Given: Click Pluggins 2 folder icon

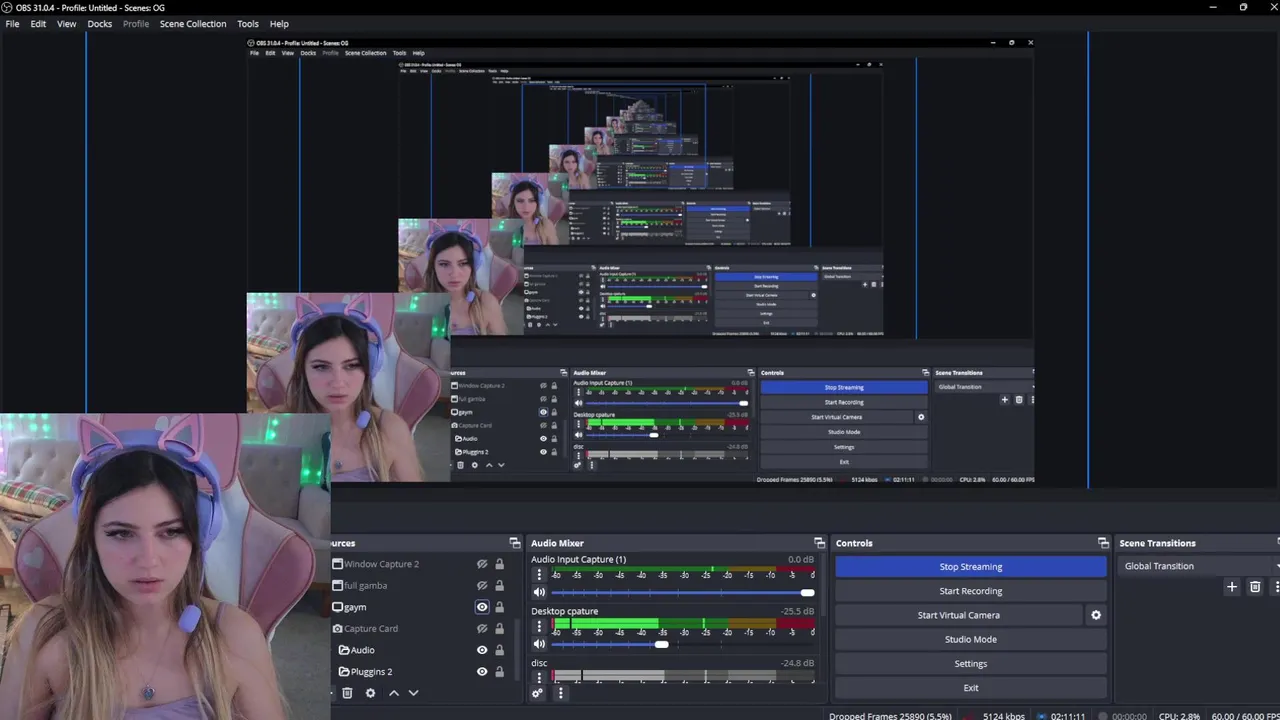Looking at the screenshot, I should (344, 671).
